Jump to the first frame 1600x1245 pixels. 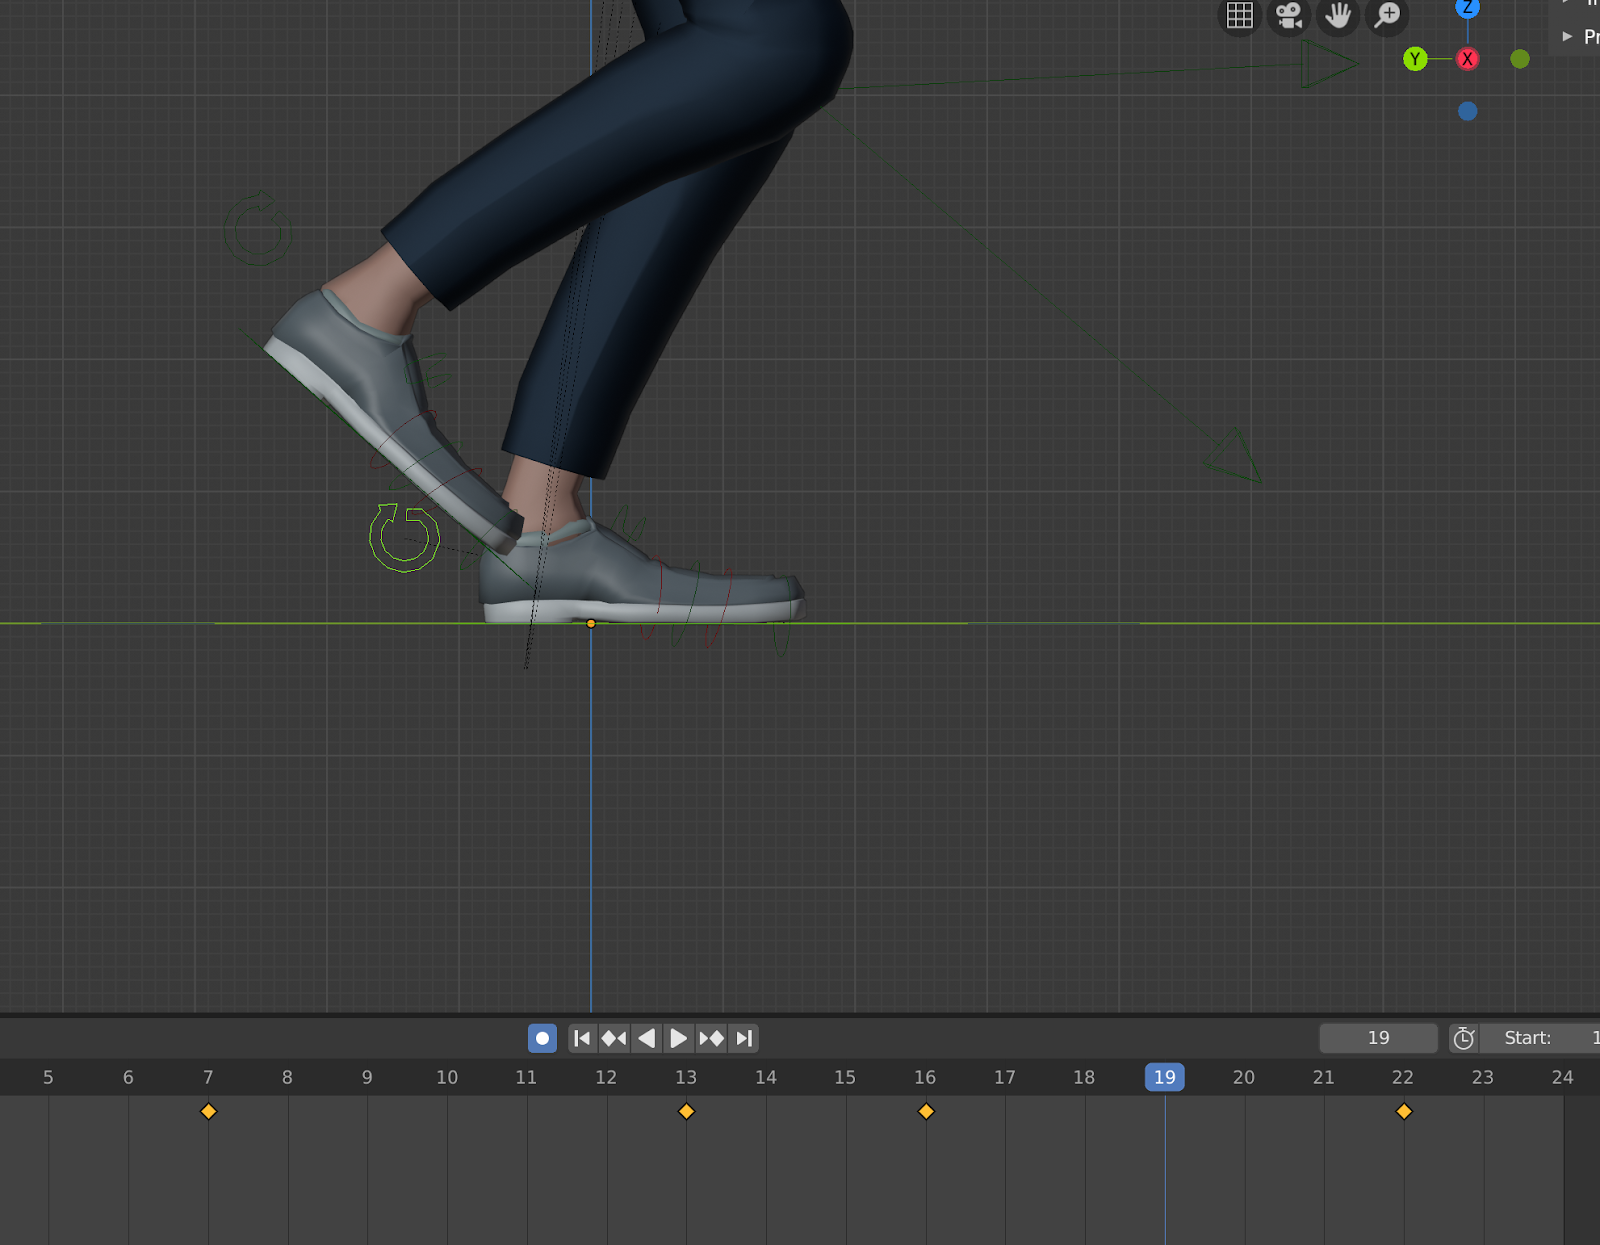(x=582, y=1038)
